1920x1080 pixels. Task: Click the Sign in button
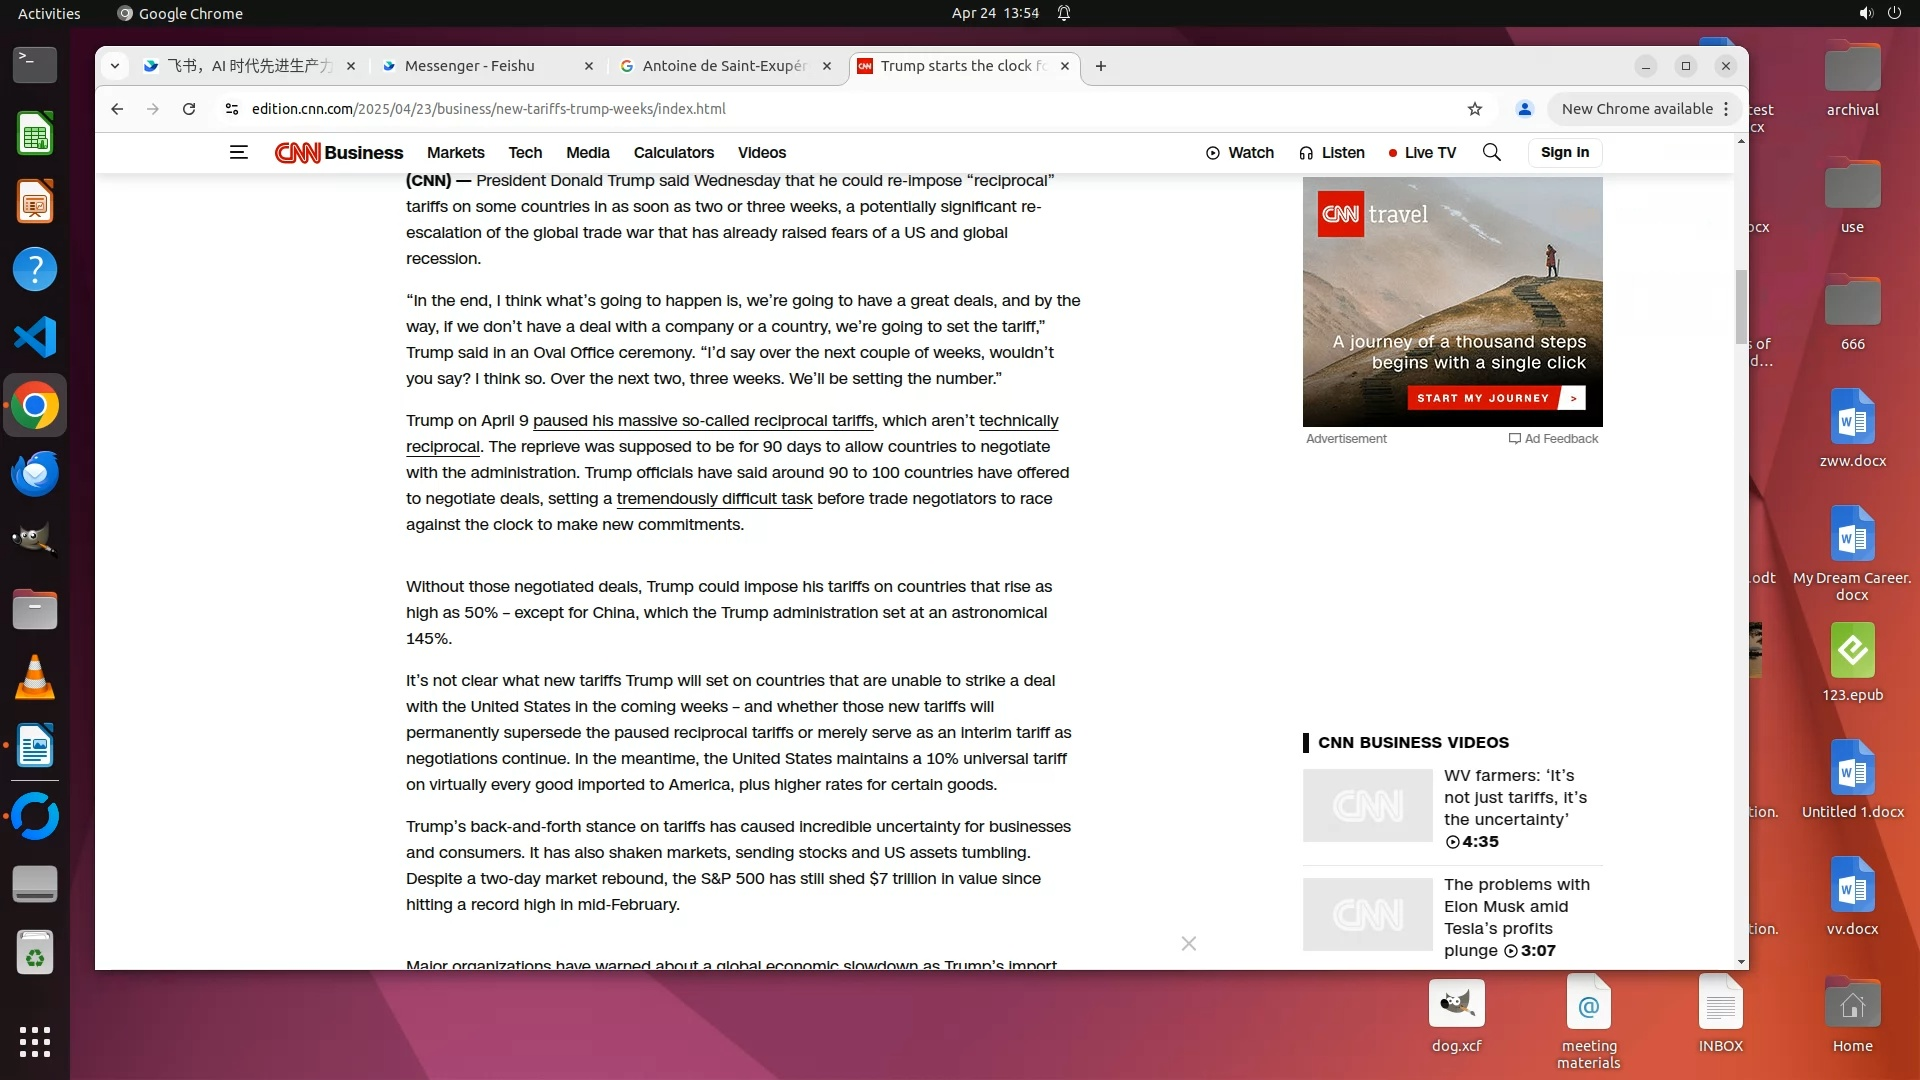[1564, 152]
